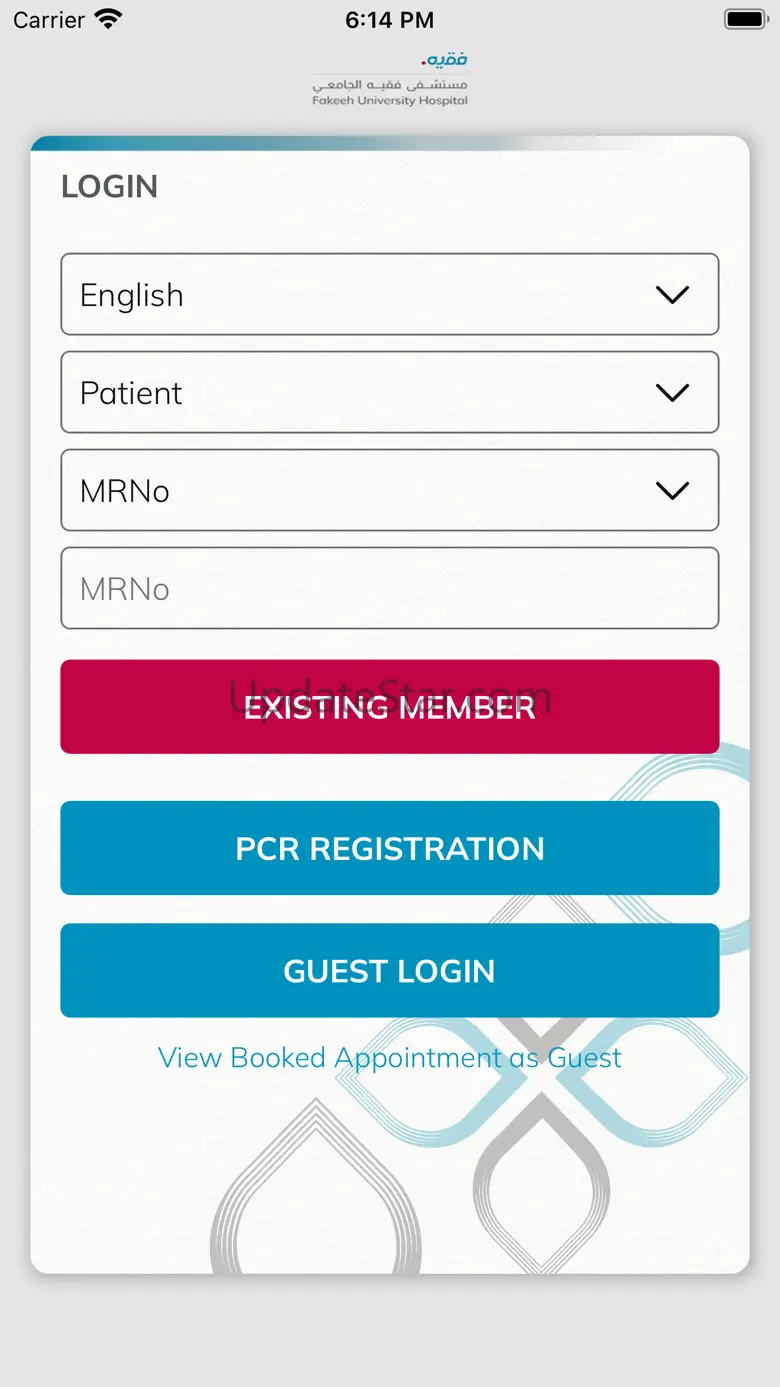
Task: Tap the chevron arrow beside Patient
Action: [672, 393]
